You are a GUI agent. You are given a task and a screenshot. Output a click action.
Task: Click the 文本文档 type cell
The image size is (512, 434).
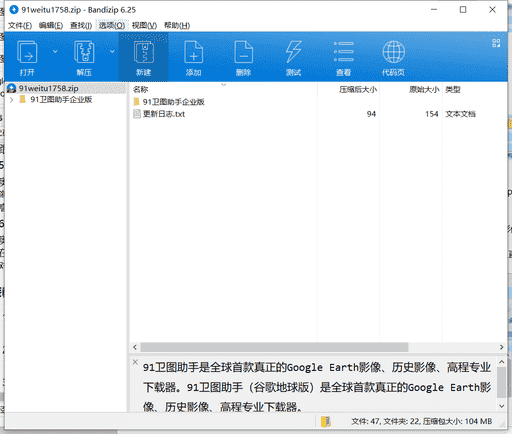[x=461, y=114]
